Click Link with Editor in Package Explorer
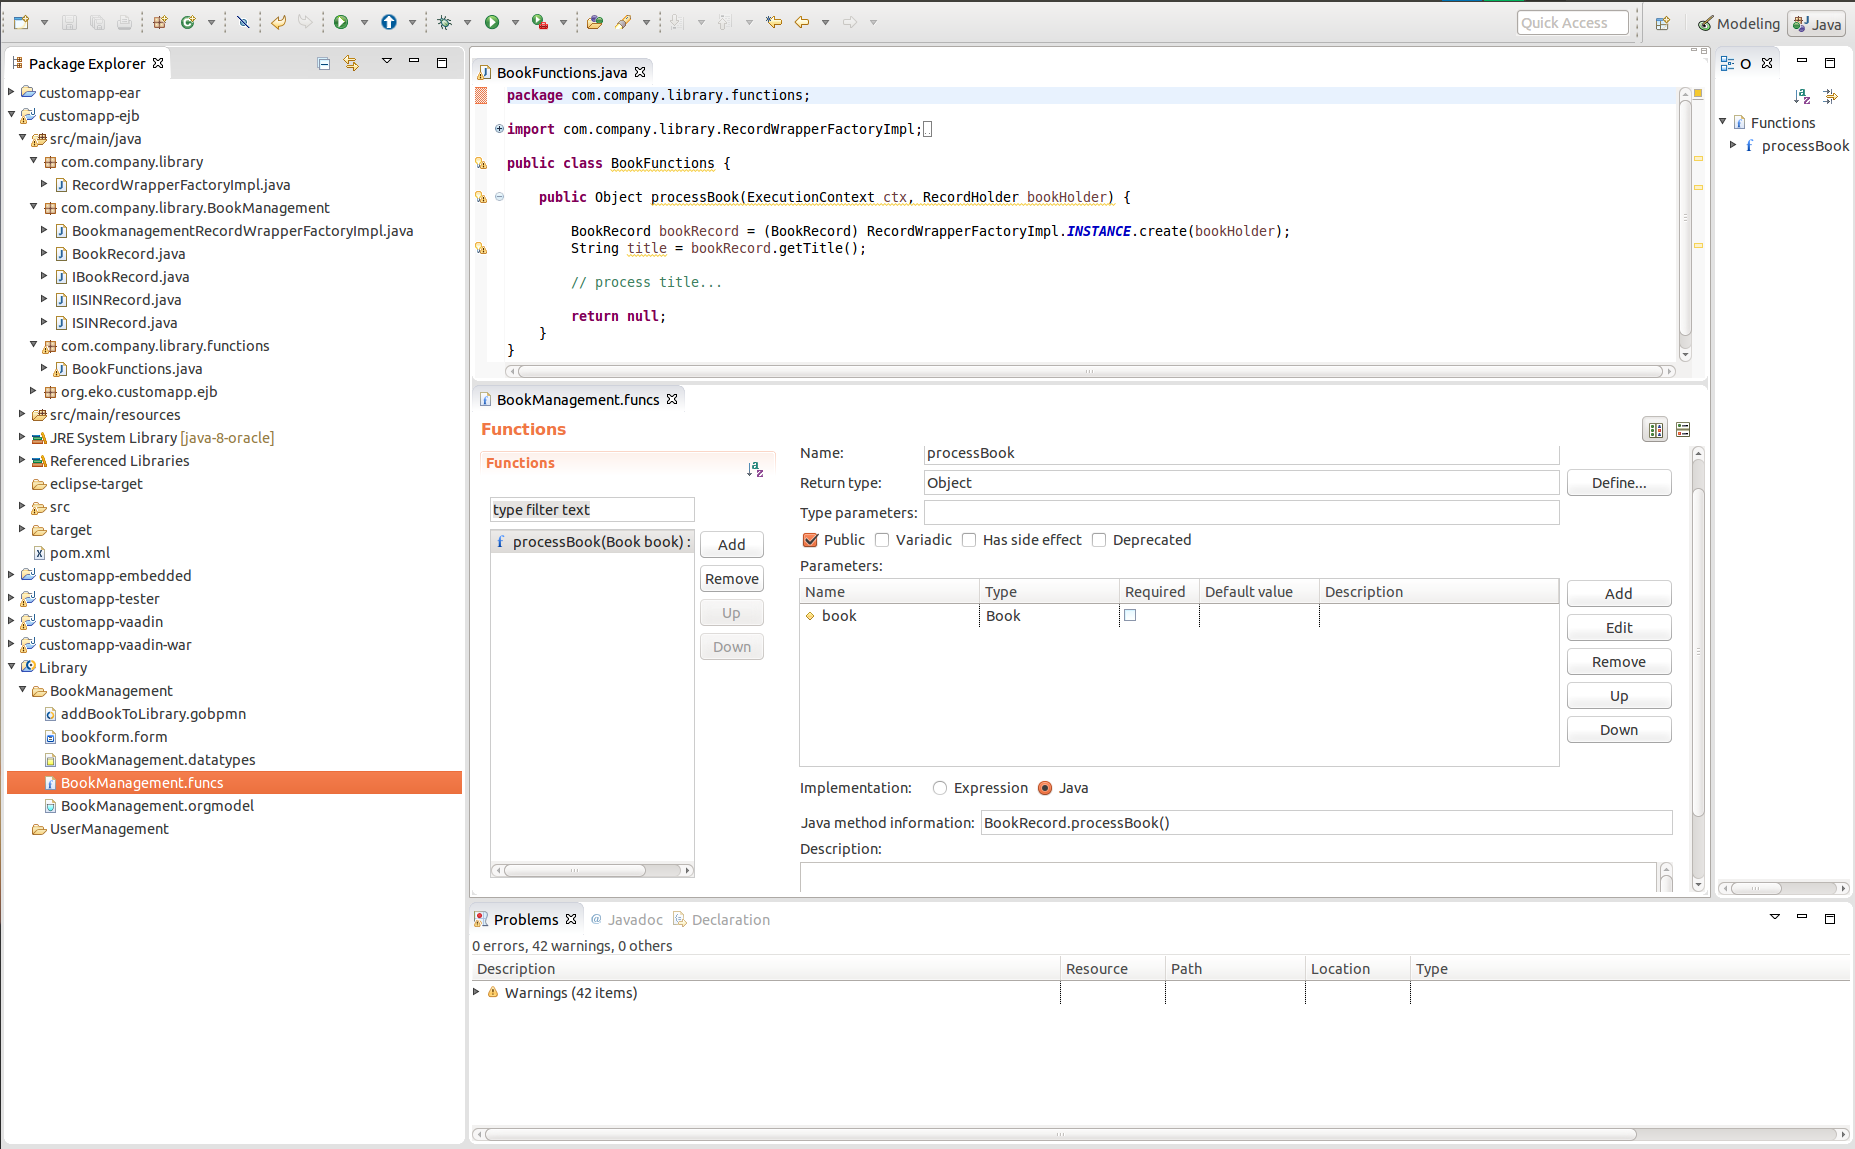The width and height of the screenshot is (1855, 1149). click(351, 63)
